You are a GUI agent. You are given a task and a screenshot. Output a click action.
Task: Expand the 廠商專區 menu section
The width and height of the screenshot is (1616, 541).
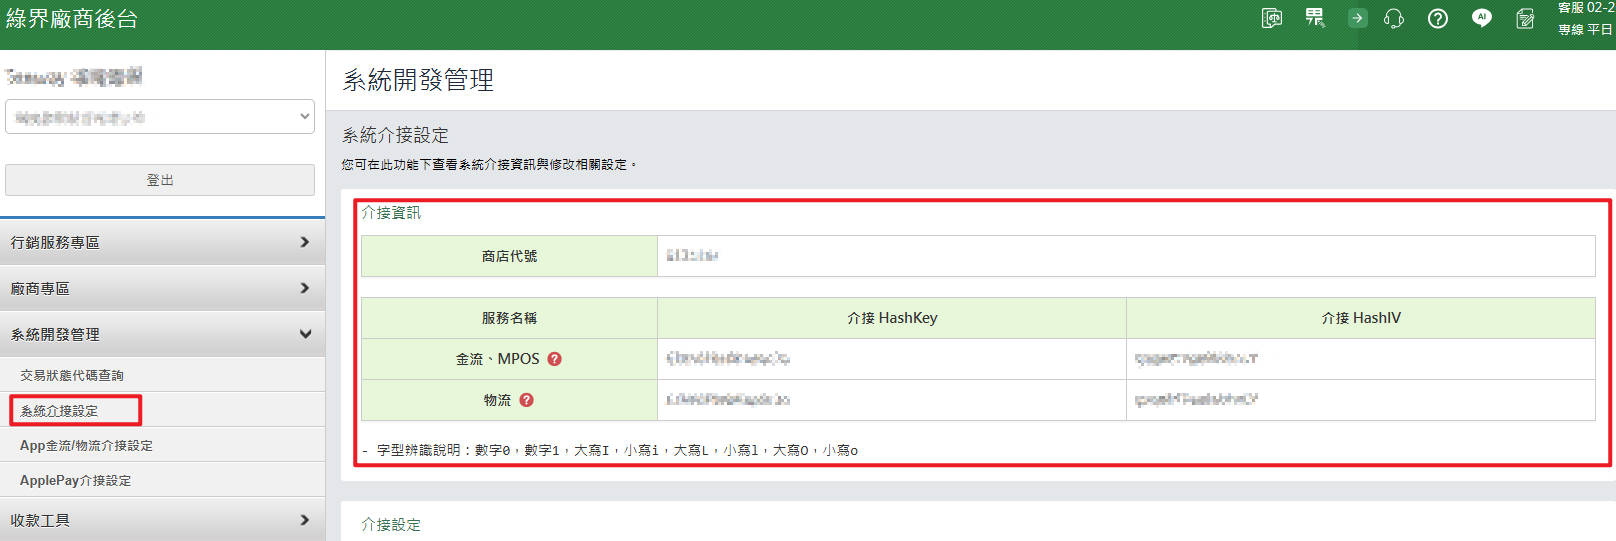pos(162,288)
